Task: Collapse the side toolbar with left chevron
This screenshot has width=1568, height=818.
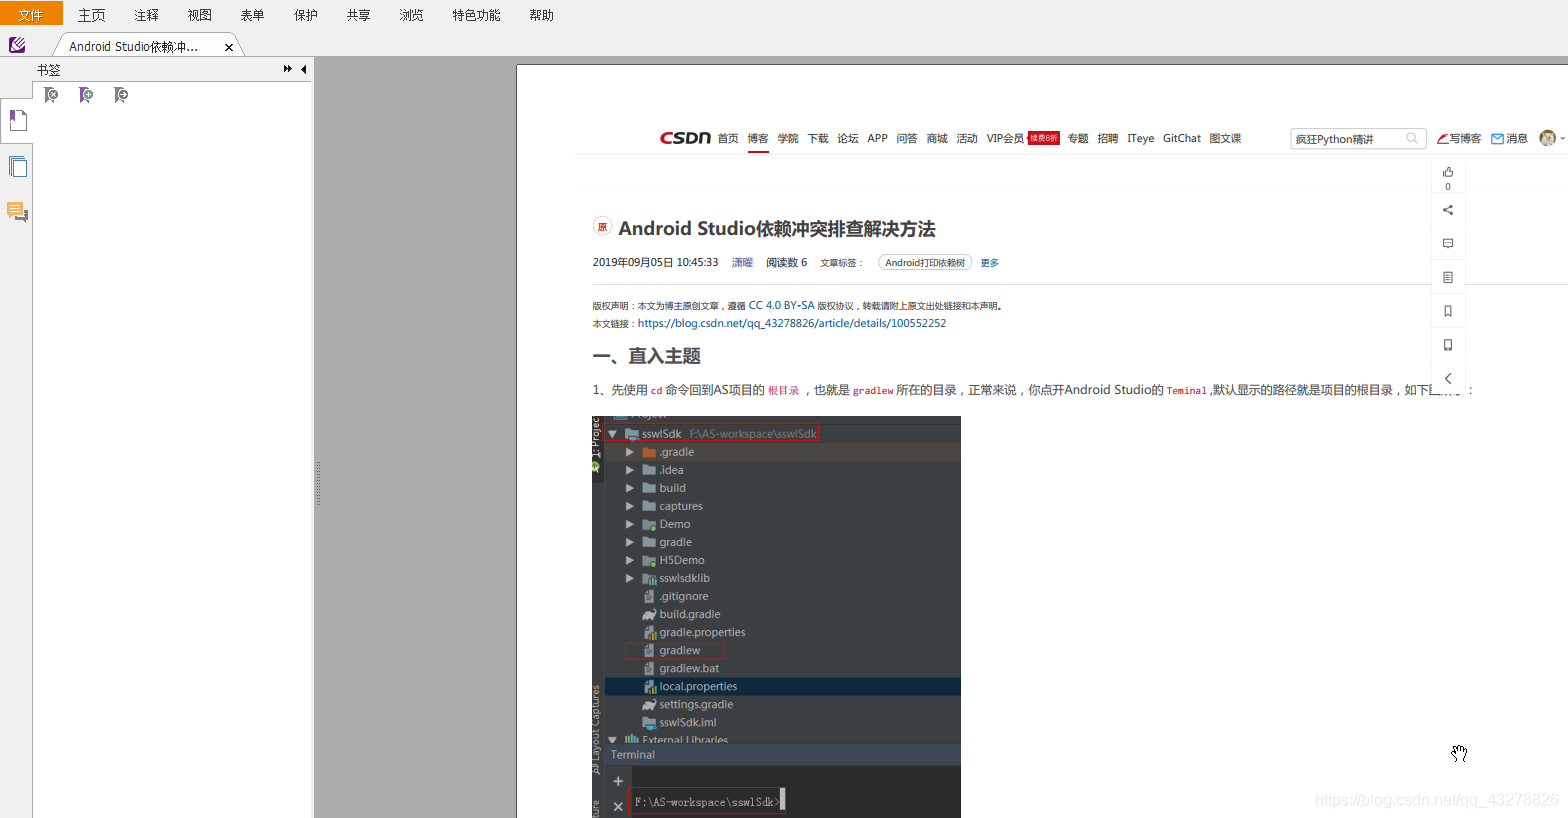Action: [x=1448, y=378]
